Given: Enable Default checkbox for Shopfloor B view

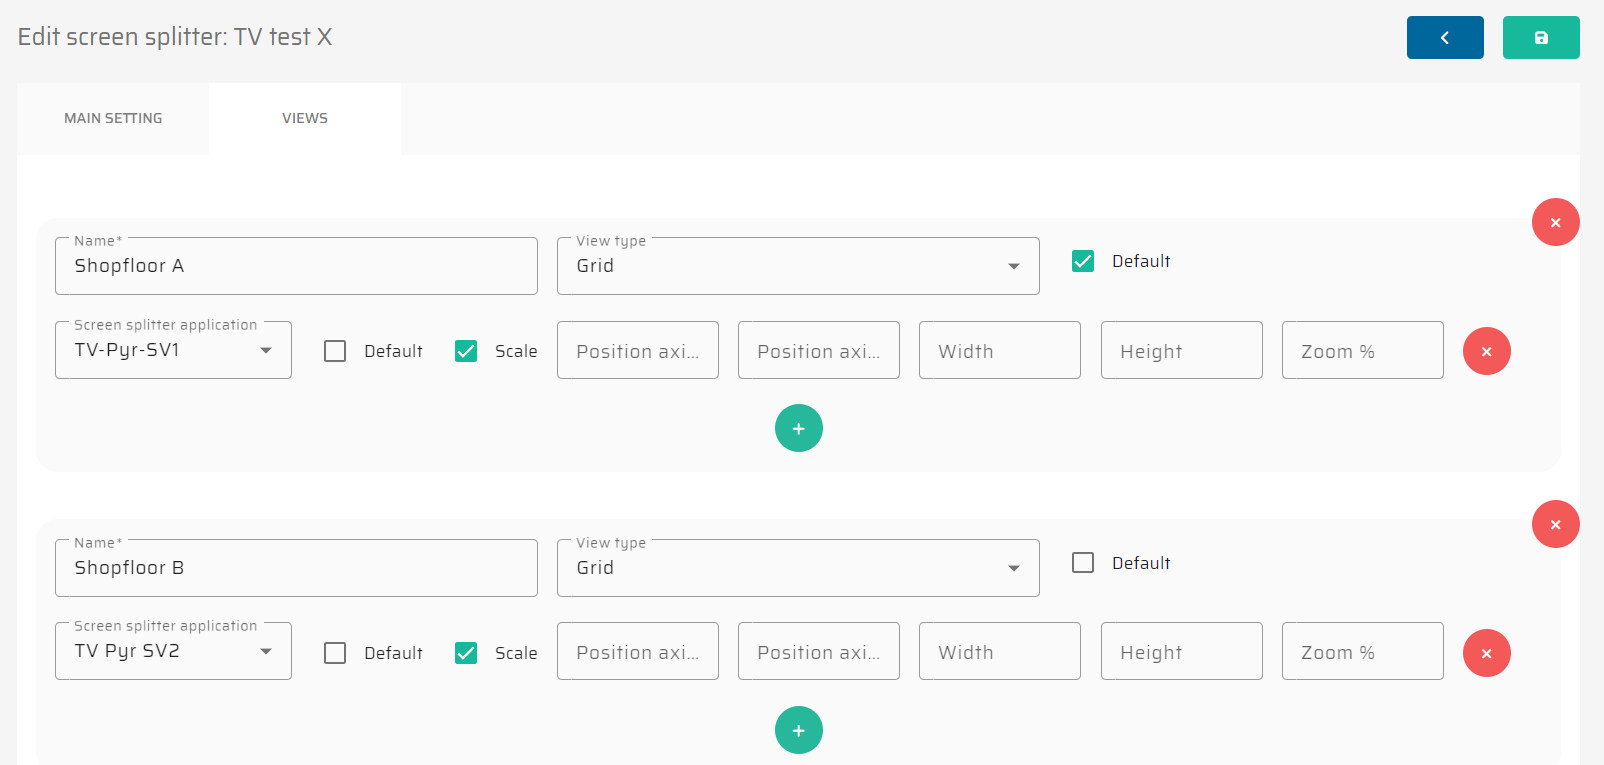Looking at the screenshot, I should 1083,563.
